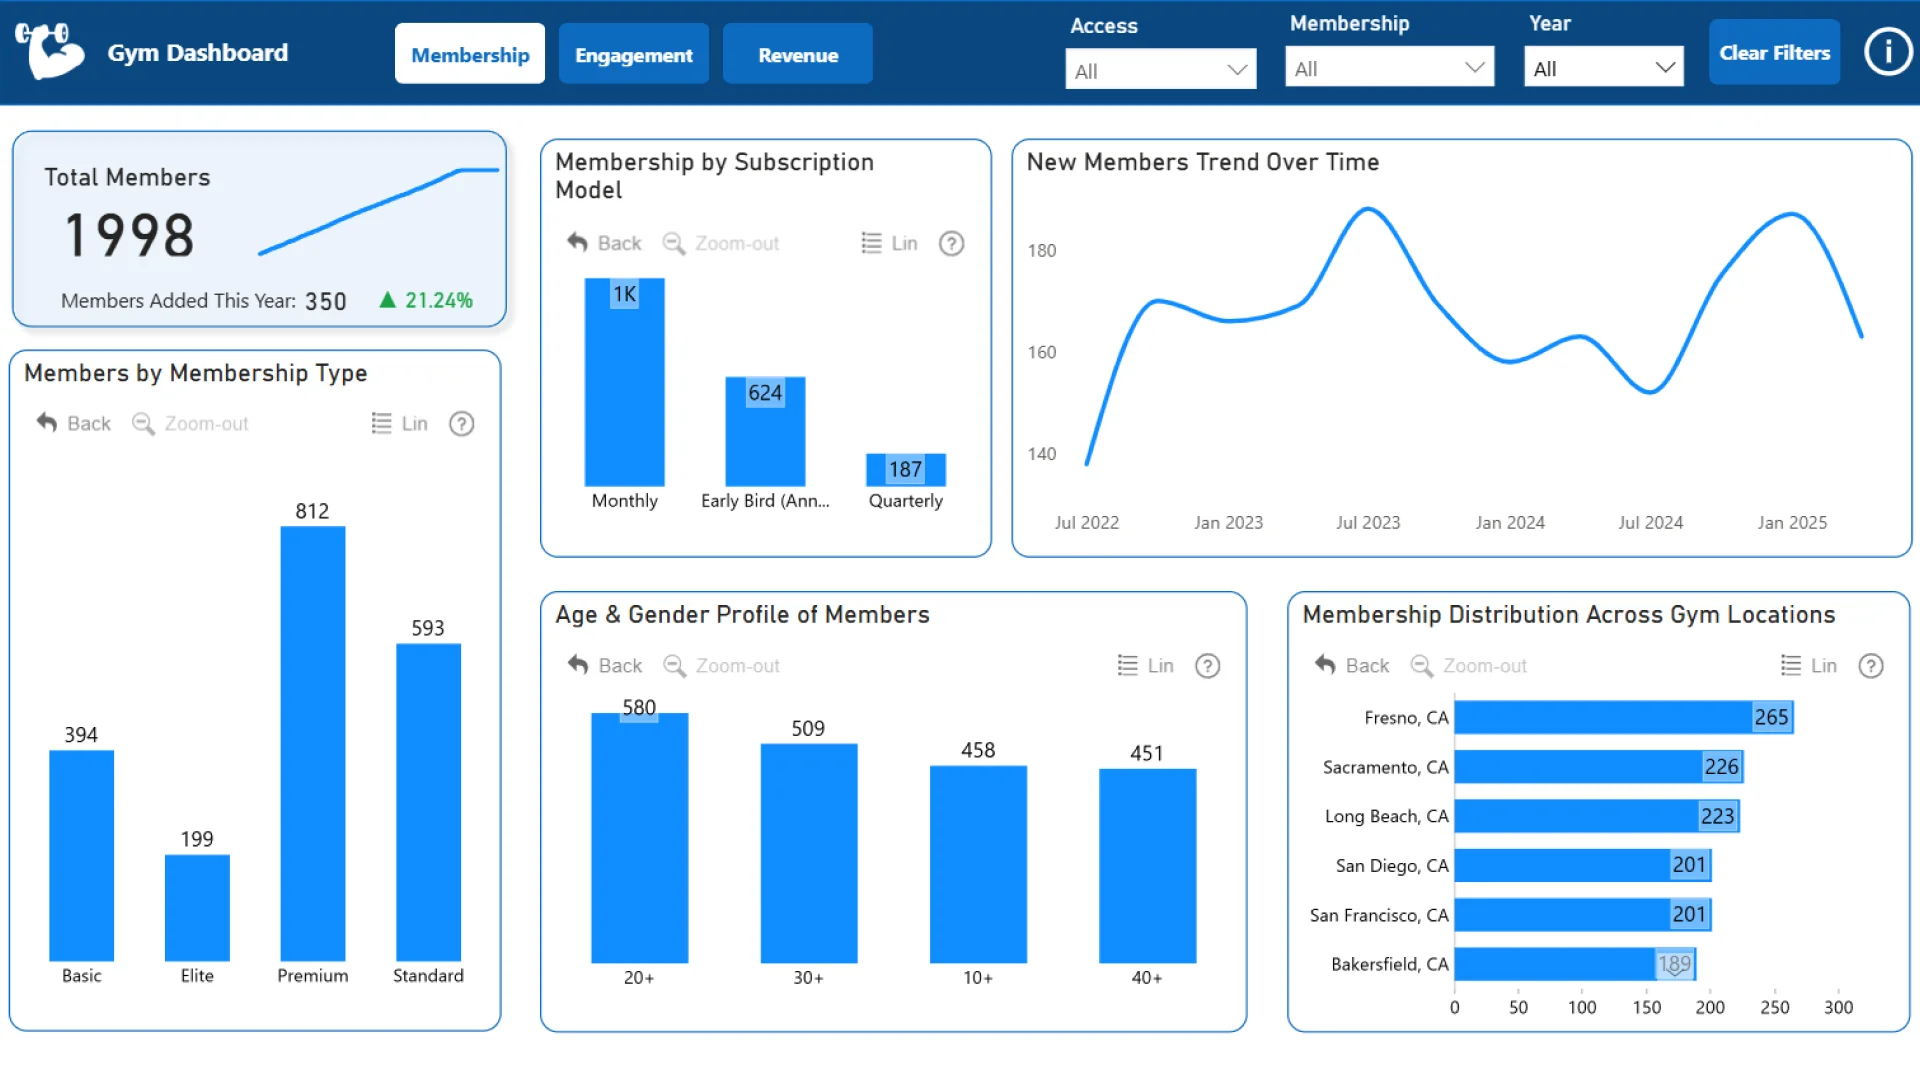The image size is (1920, 1080).
Task: Click the New Members Trend Over Time title
Action: pos(1203,162)
